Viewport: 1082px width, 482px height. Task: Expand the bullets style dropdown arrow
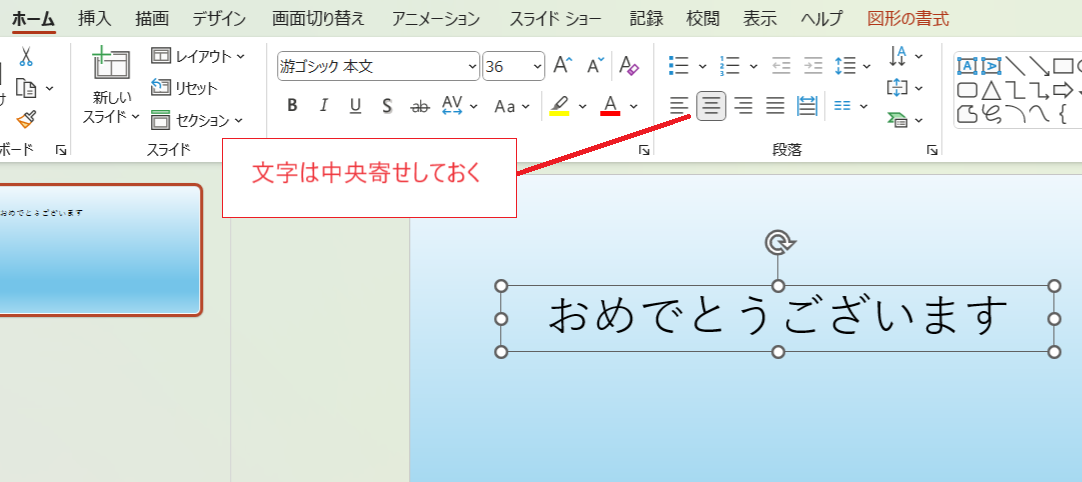coord(702,66)
